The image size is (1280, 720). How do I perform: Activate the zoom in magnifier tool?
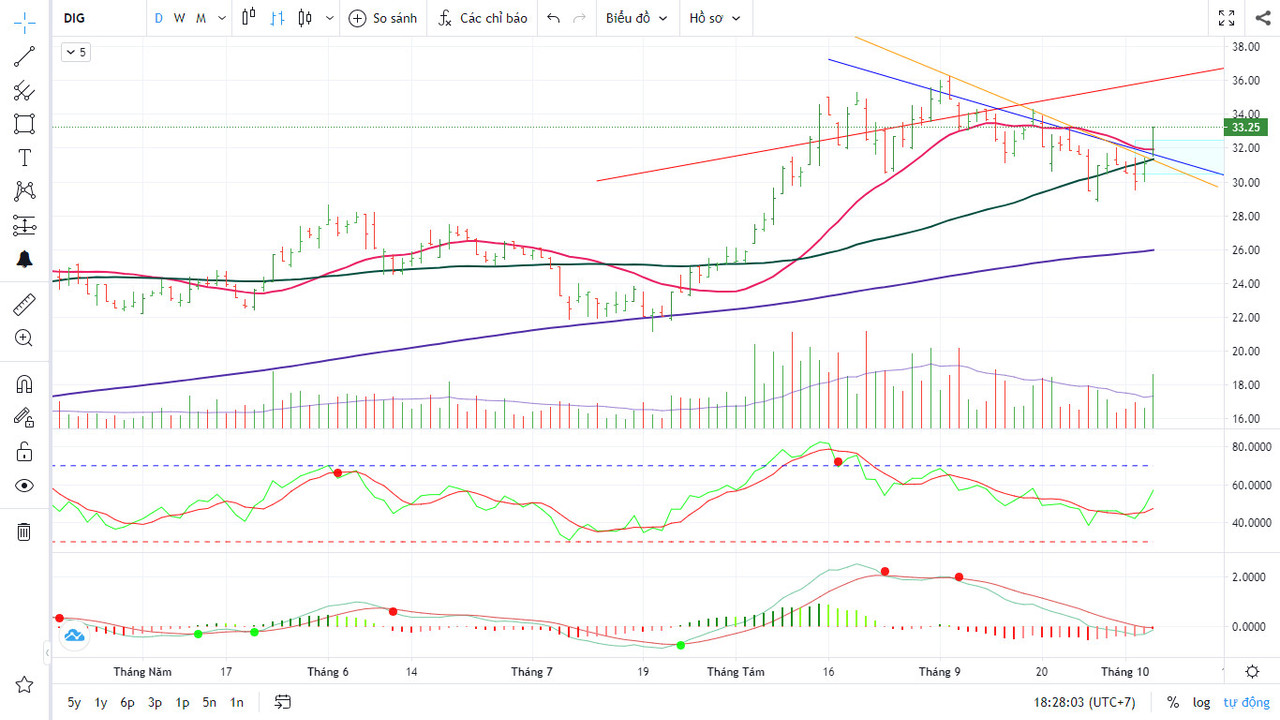(x=24, y=338)
